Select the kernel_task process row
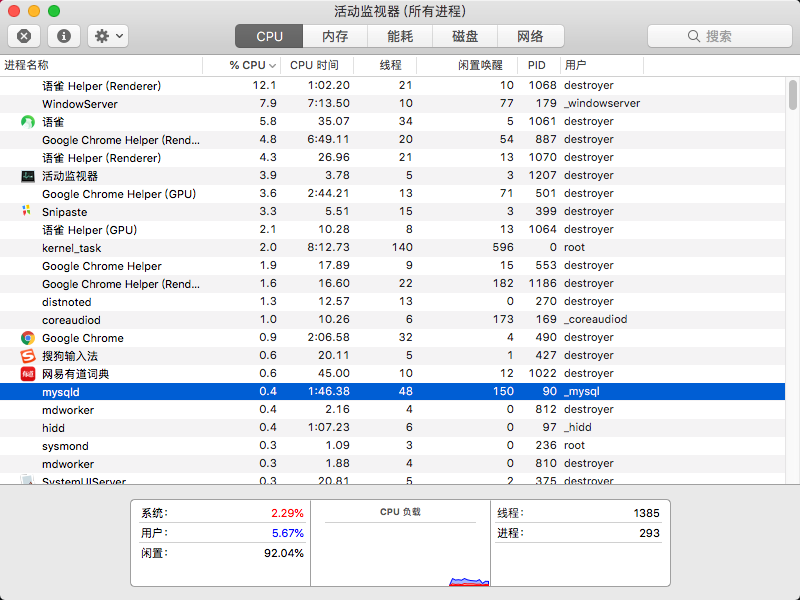Screen dimensions: 800x600 tap(392, 248)
